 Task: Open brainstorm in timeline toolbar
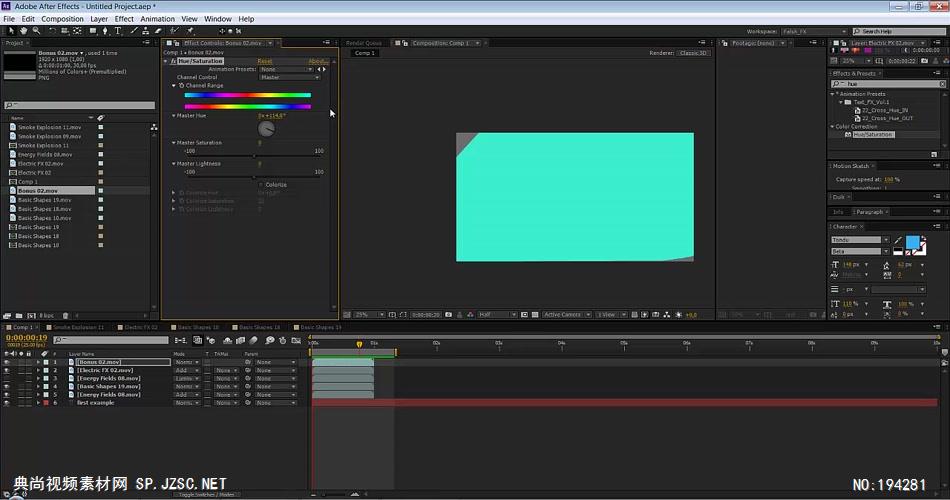(270, 341)
